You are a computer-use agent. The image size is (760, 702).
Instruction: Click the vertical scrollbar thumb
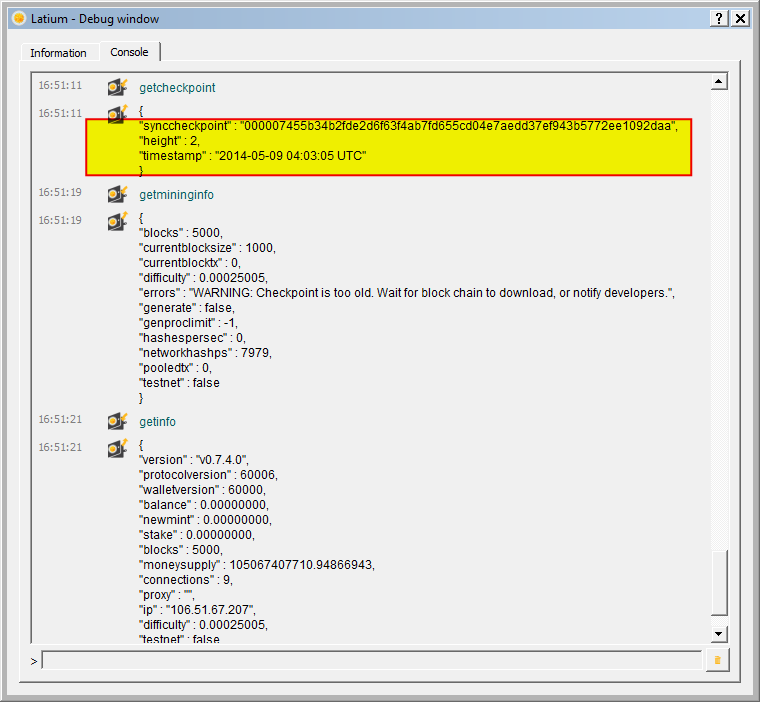point(719,583)
